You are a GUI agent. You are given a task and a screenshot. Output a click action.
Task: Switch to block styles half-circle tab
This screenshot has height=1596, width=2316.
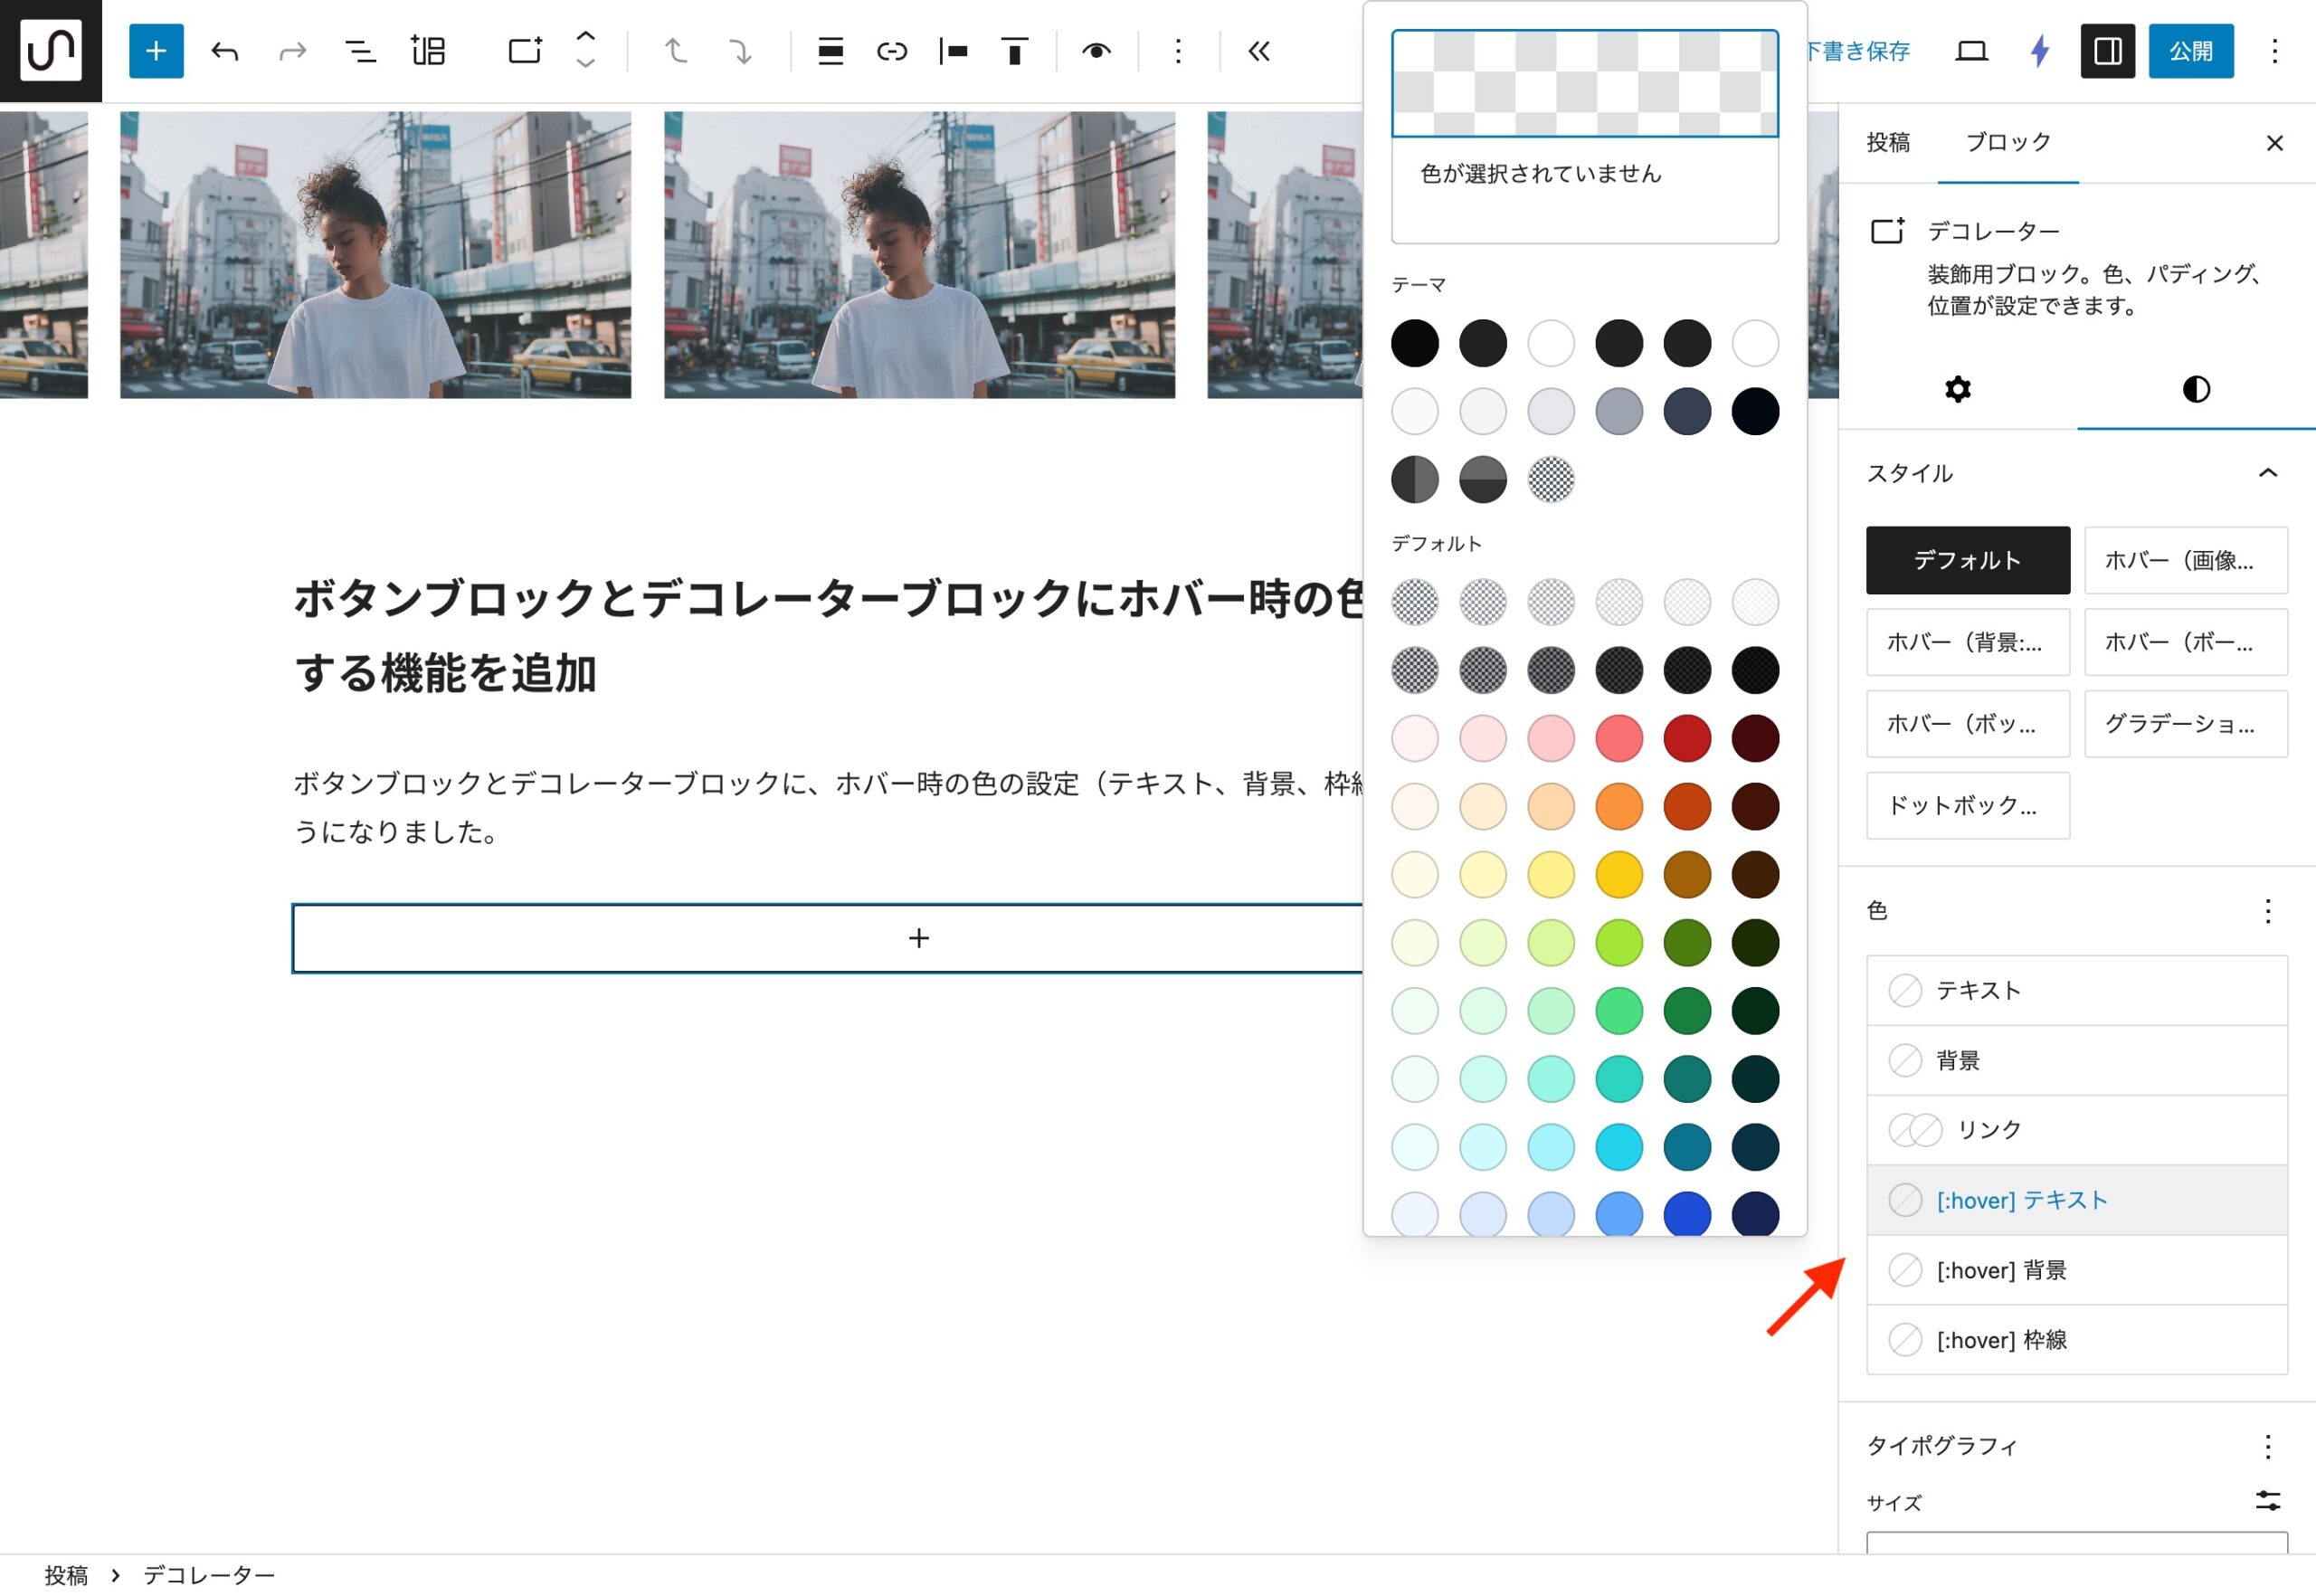pyautogui.click(x=2196, y=389)
